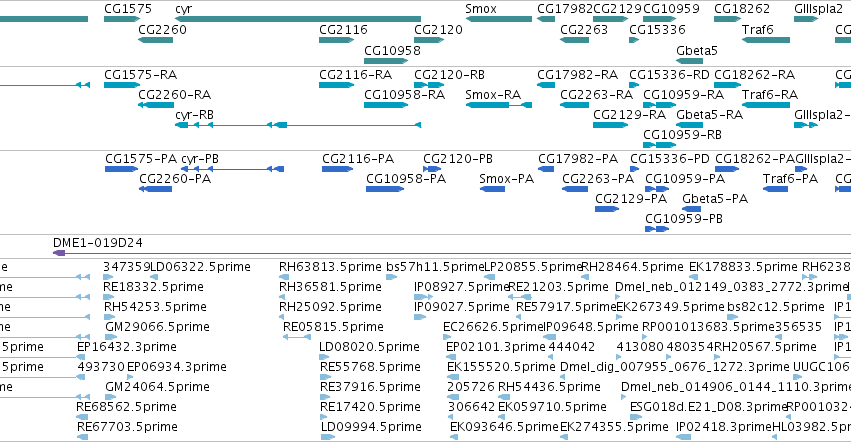Open the Gbeta5 gene label
Viewport: 851px width, 442px height.
[696, 50]
